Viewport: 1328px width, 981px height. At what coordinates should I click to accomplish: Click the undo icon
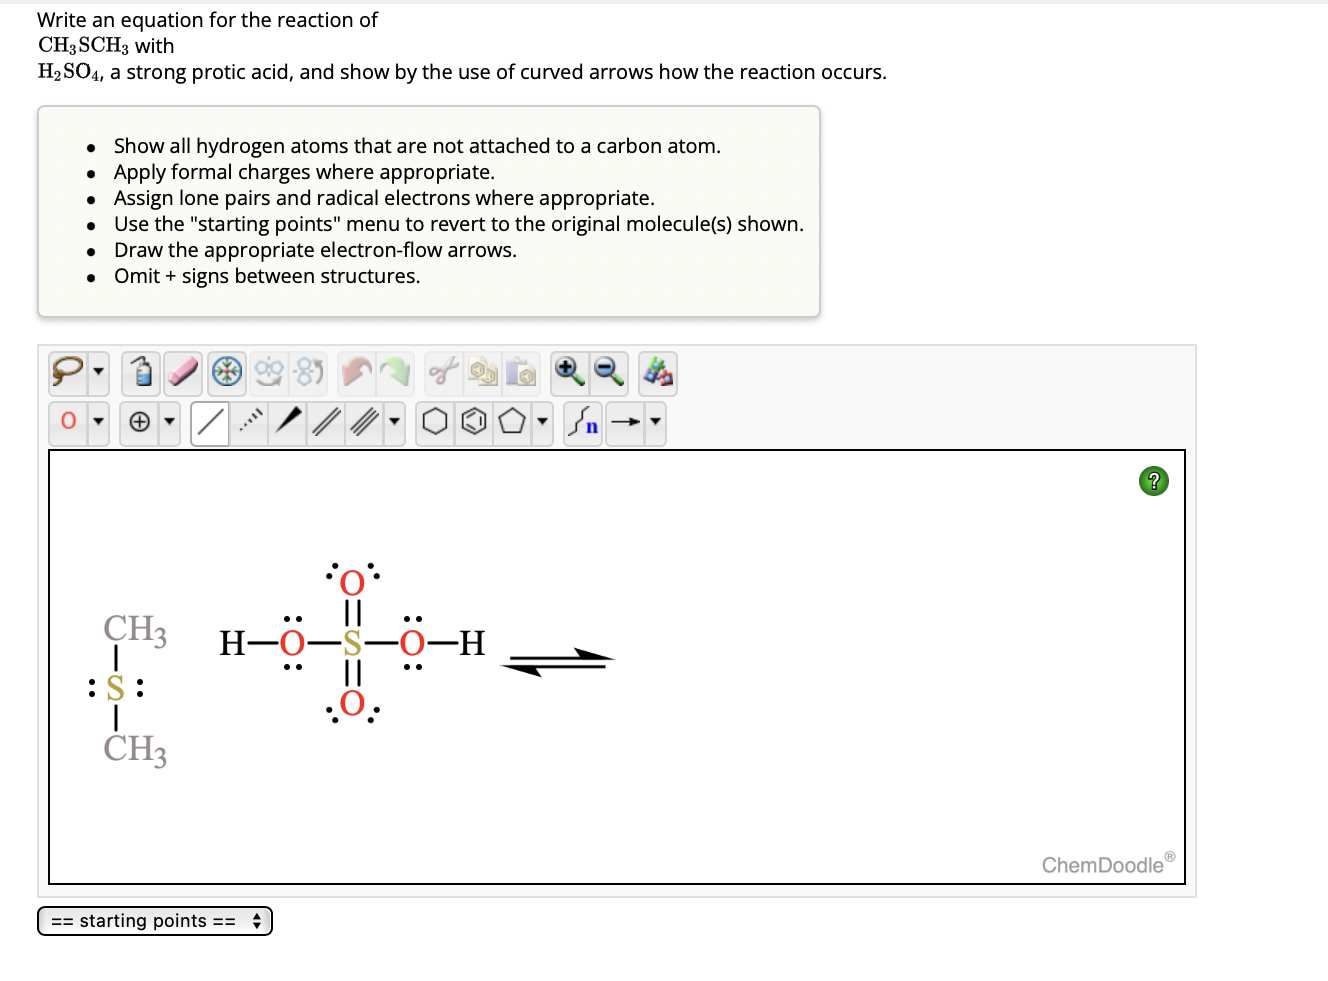[358, 372]
